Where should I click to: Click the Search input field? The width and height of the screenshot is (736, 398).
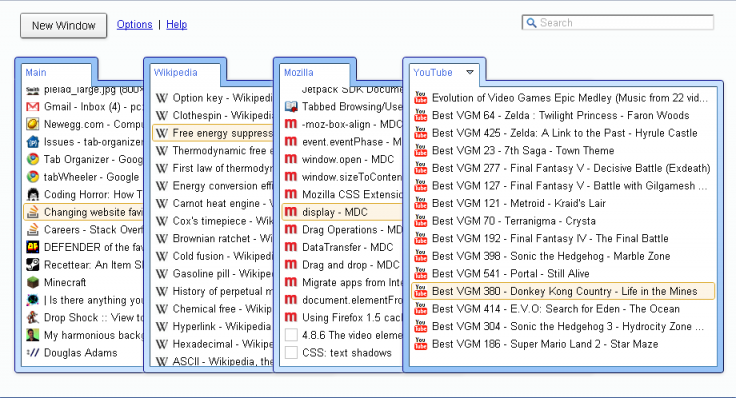618,23
